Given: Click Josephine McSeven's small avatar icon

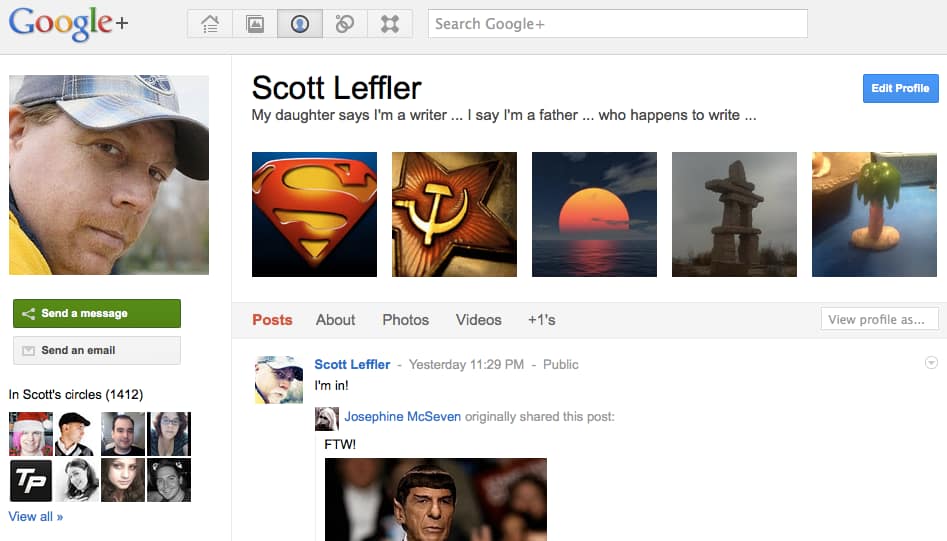Looking at the screenshot, I should point(327,418).
